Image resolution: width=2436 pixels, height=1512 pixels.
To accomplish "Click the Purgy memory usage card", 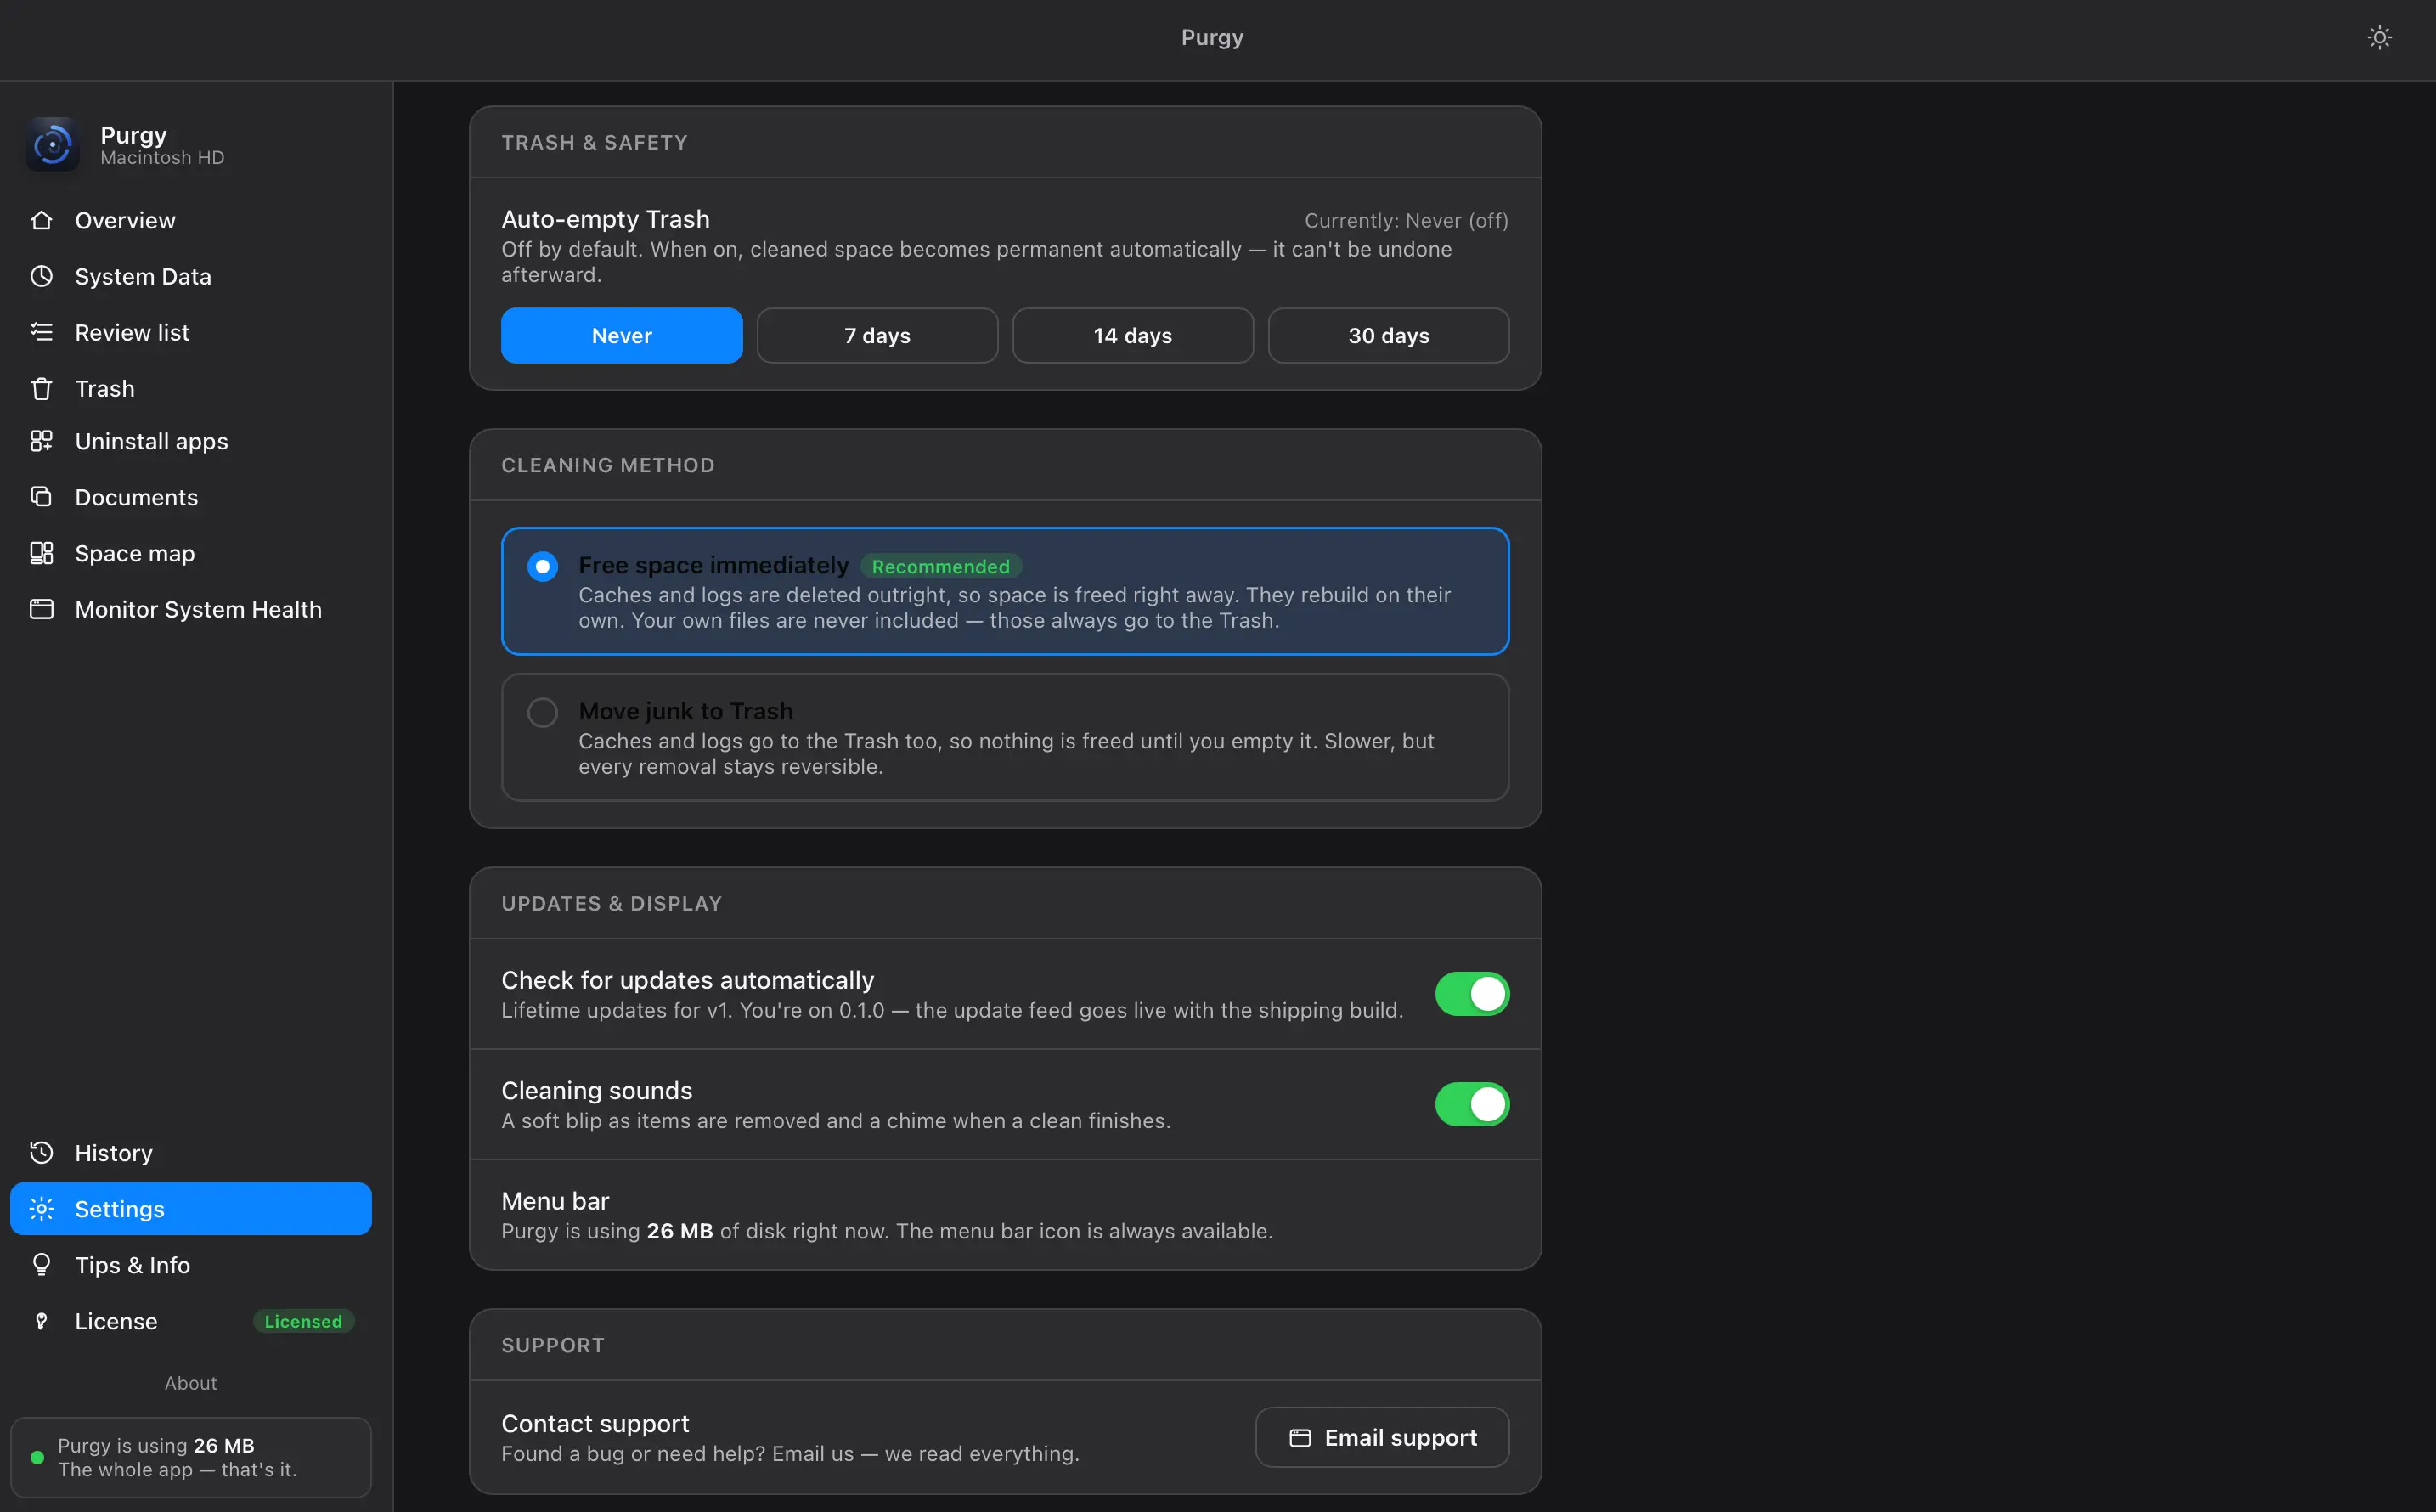I will point(191,1458).
